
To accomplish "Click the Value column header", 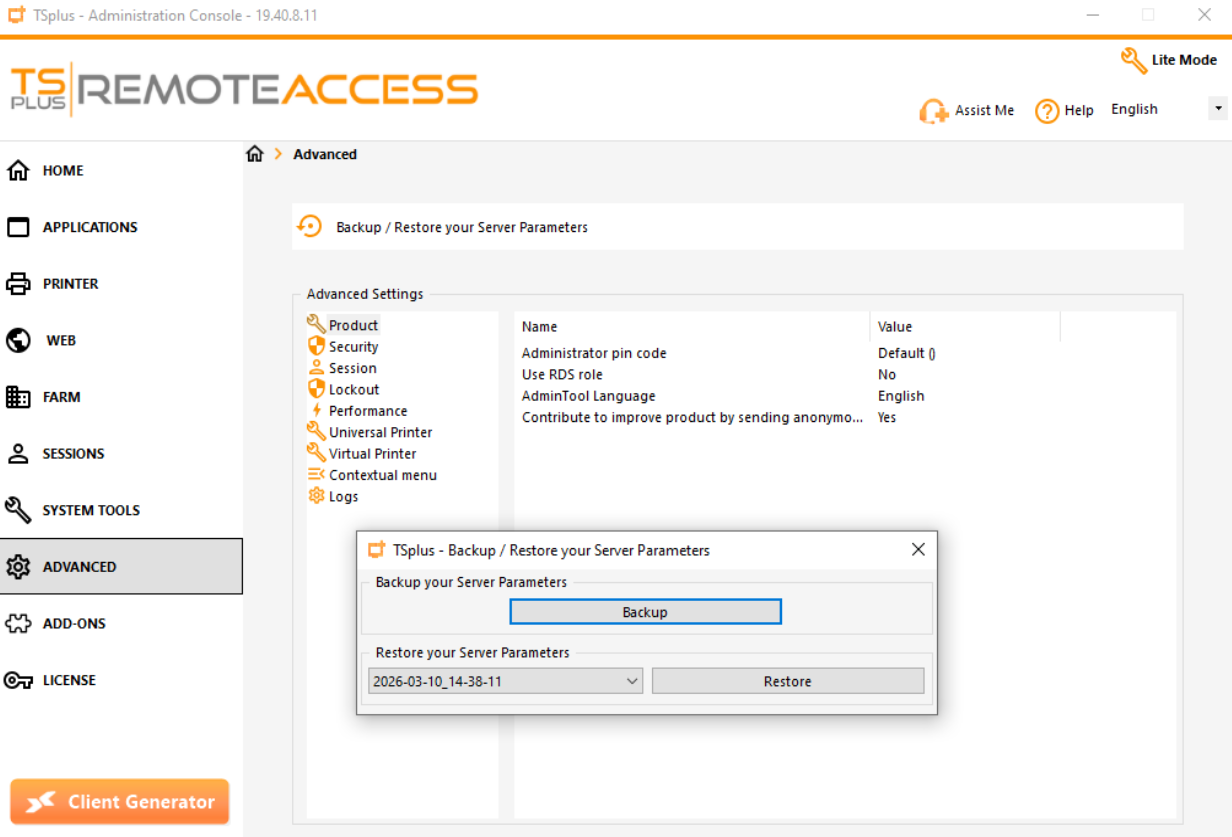I will coord(965,327).
